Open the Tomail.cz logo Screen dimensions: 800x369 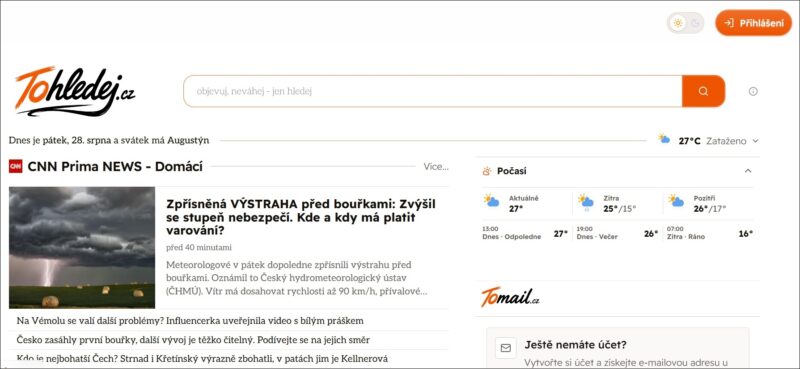point(510,298)
